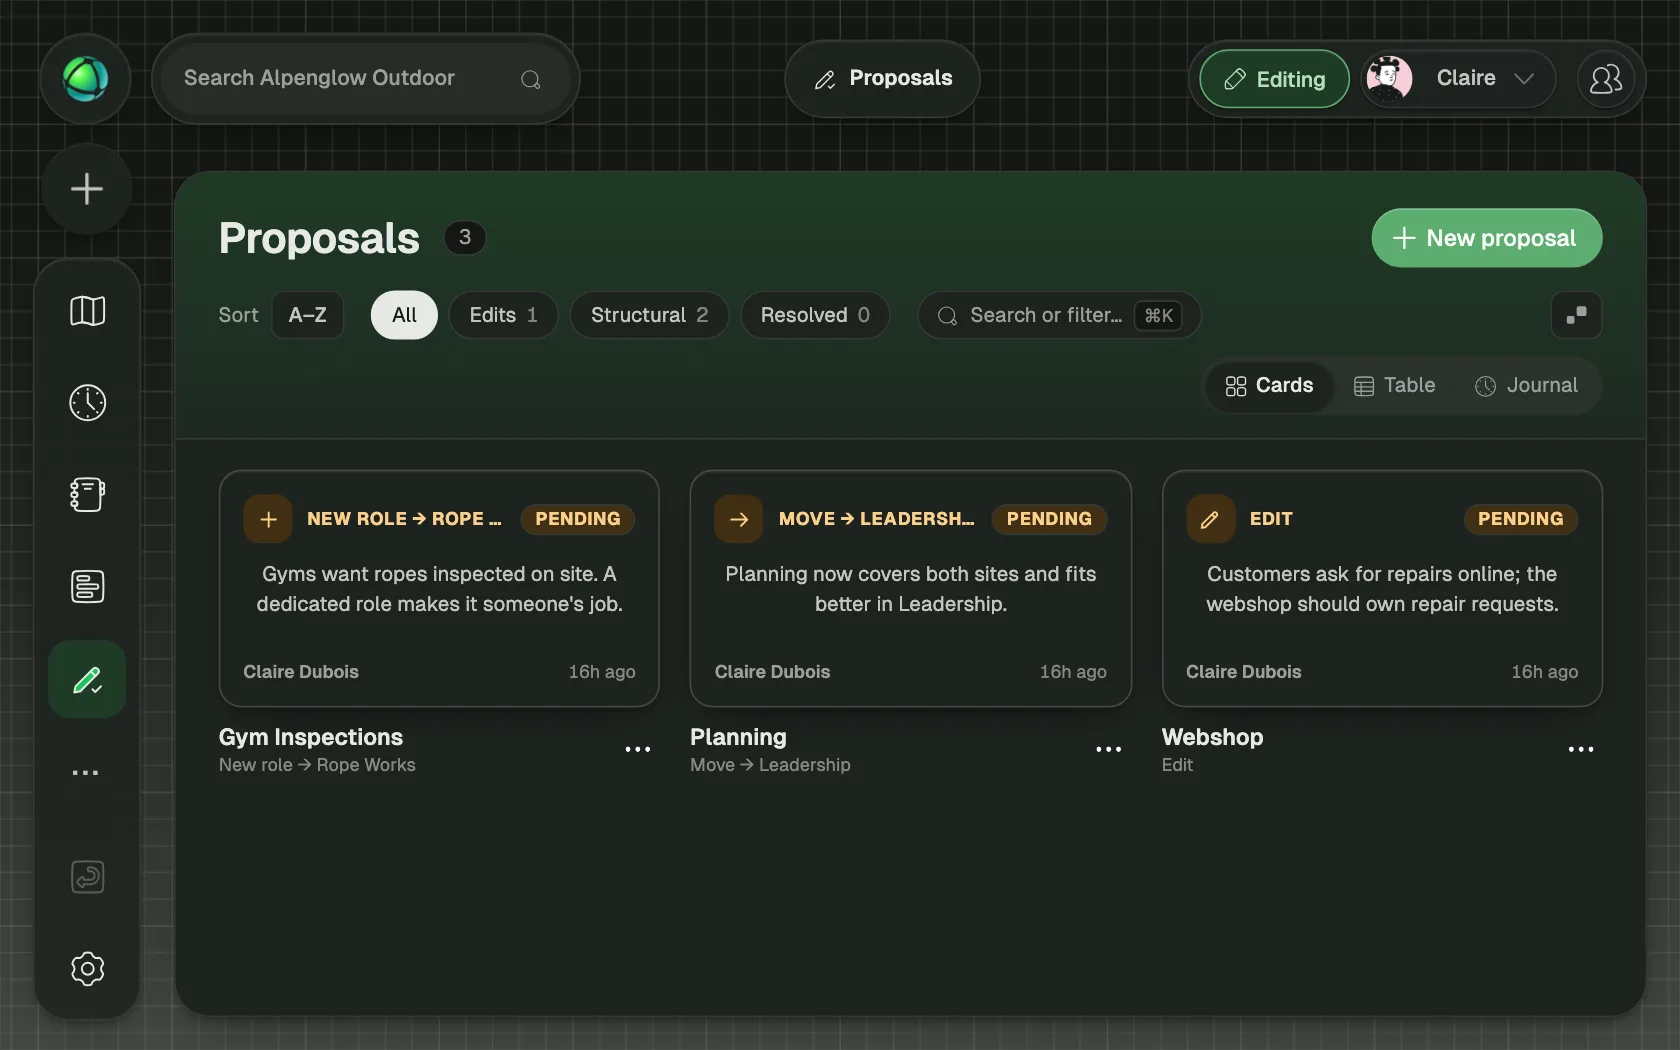The height and width of the screenshot is (1050, 1680).
Task: Click the plus add button in sidebar
Action: pyautogui.click(x=87, y=189)
